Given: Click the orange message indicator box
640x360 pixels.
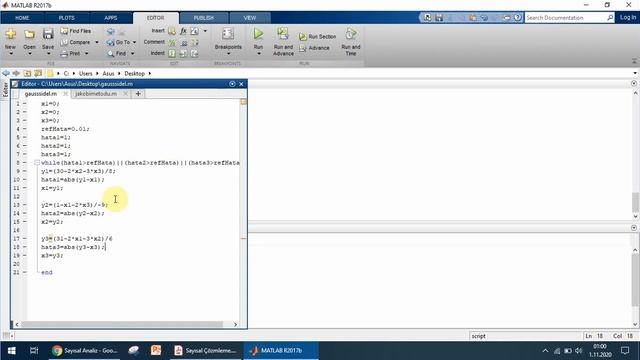Looking at the screenshot, I should click(x=243, y=102).
